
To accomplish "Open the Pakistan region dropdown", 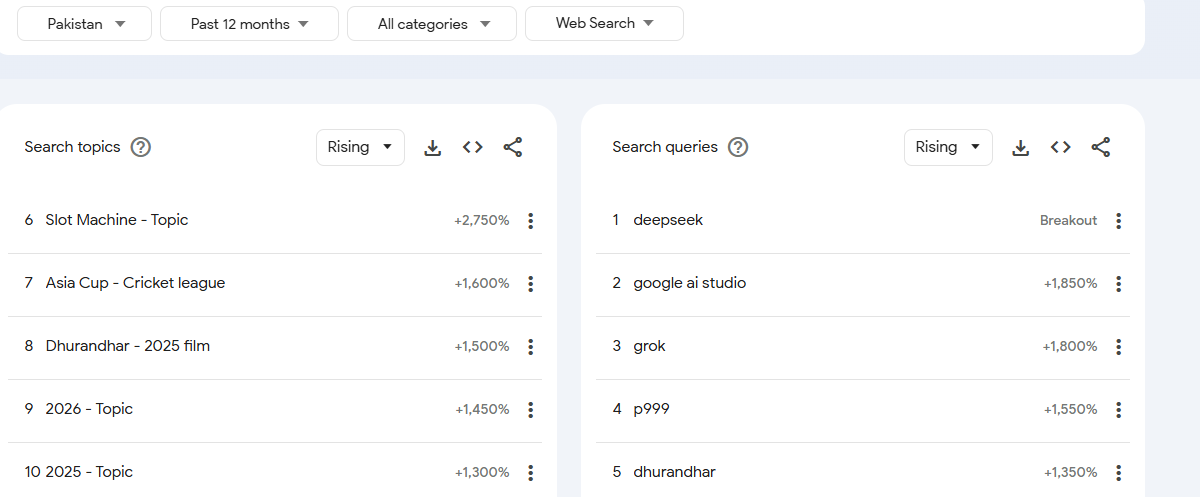I will 85,24.
